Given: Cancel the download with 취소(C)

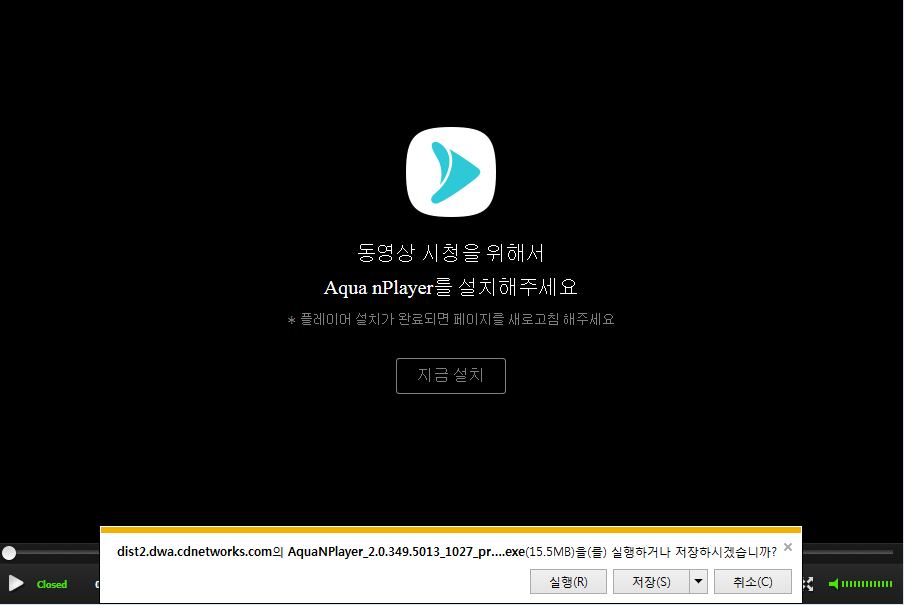Looking at the screenshot, I should 753,581.
